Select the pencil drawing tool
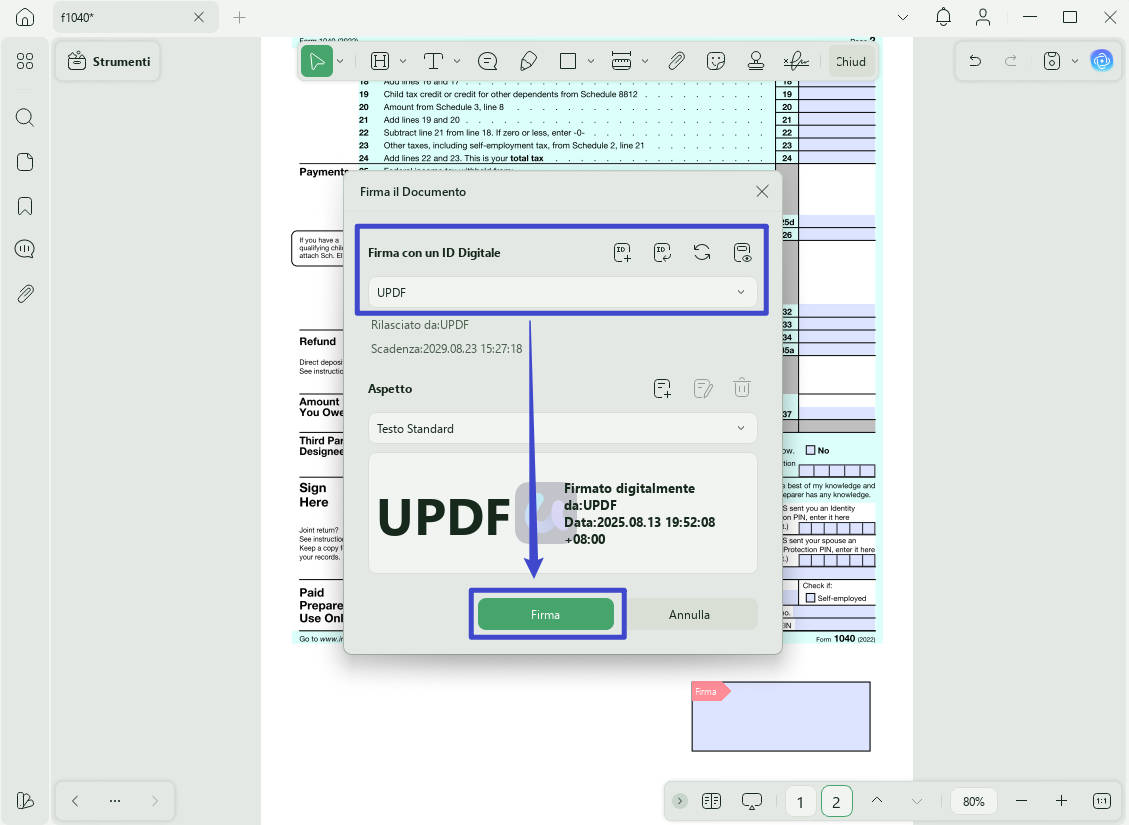The height and width of the screenshot is (825, 1129). [528, 61]
